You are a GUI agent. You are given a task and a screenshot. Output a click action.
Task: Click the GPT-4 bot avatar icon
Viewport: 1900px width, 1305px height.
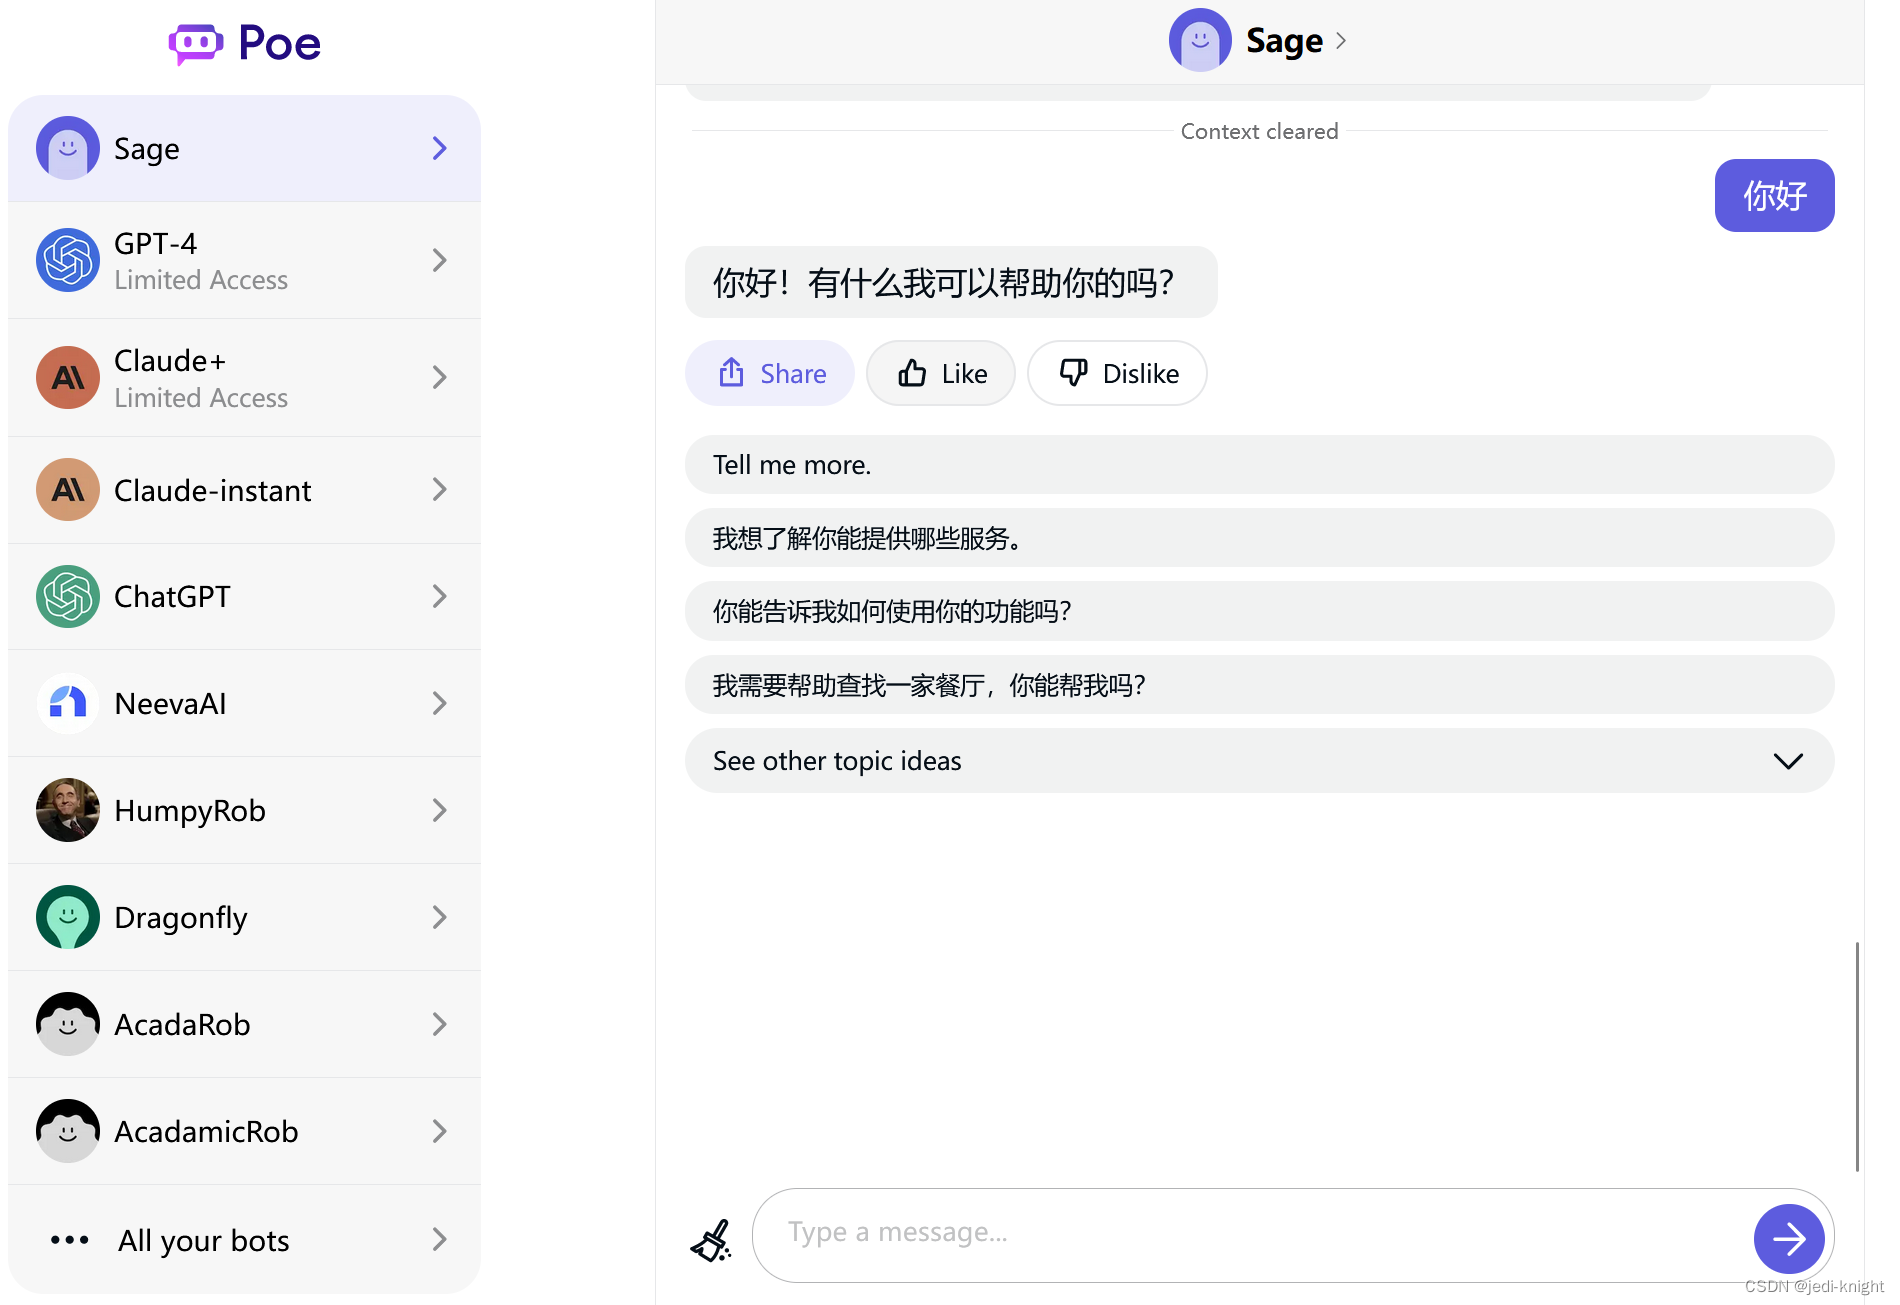click(68, 260)
